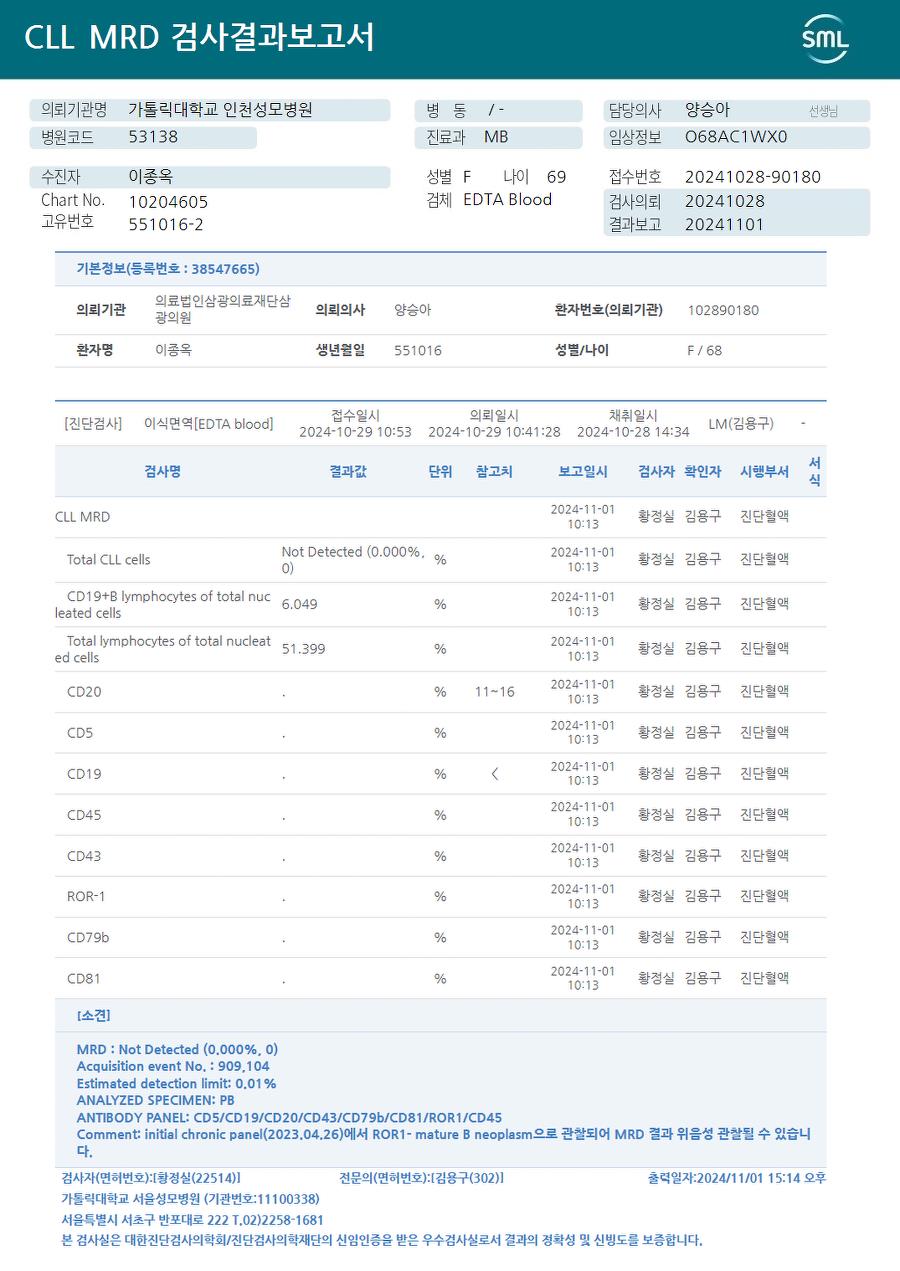Select the ROR-1 test row label
This screenshot has height=1271, width=900.
tap(86, 897)
